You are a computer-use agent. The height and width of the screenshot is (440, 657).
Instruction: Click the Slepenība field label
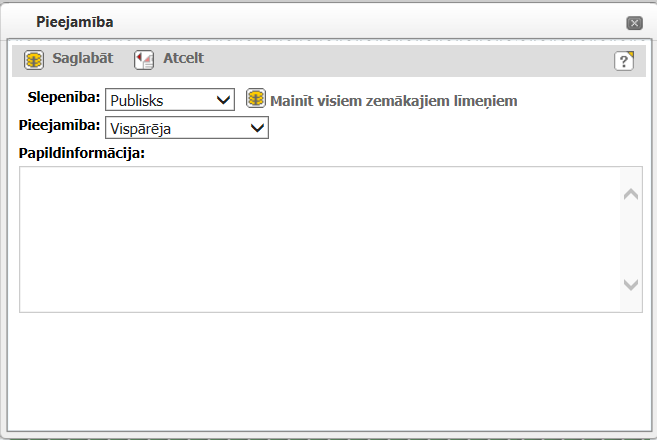[61, 98]
